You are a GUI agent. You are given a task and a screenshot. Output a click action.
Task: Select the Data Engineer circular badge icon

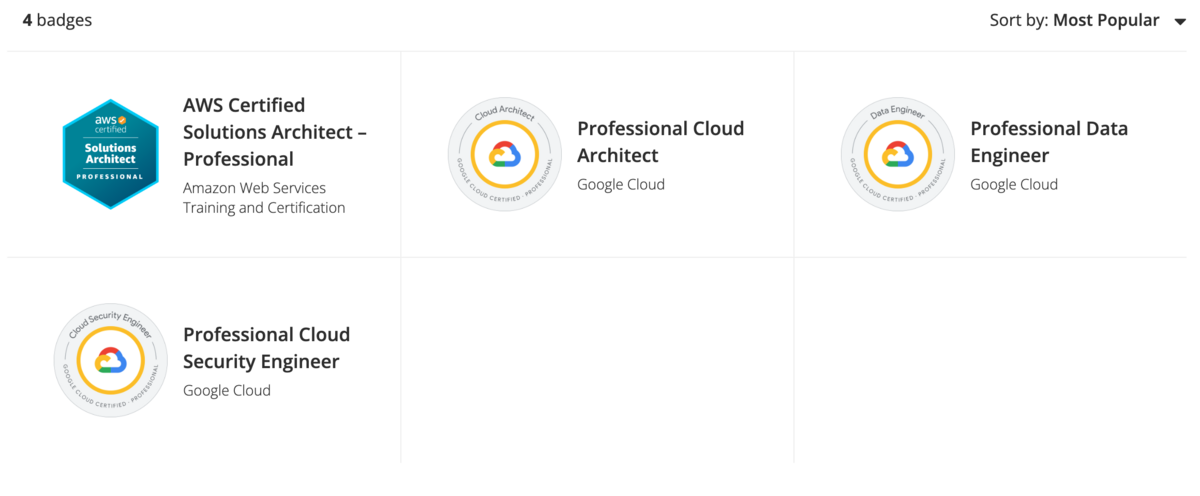(x=897, y=154)
